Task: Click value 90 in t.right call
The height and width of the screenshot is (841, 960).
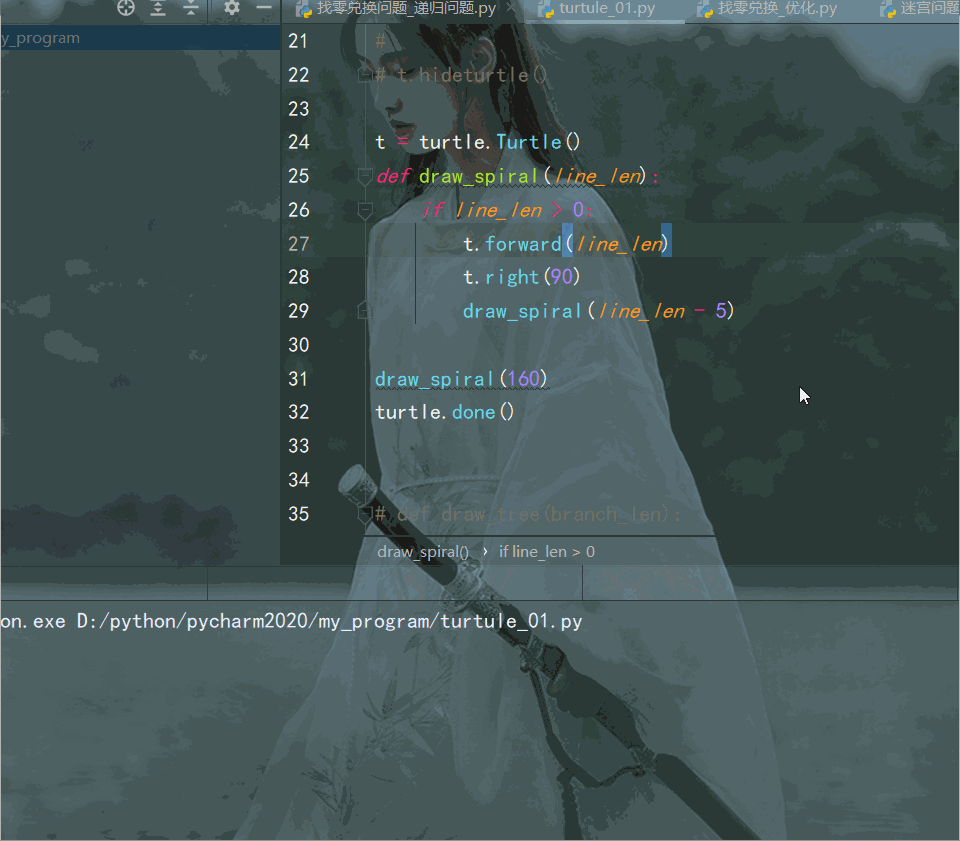Action: [561, 277]
